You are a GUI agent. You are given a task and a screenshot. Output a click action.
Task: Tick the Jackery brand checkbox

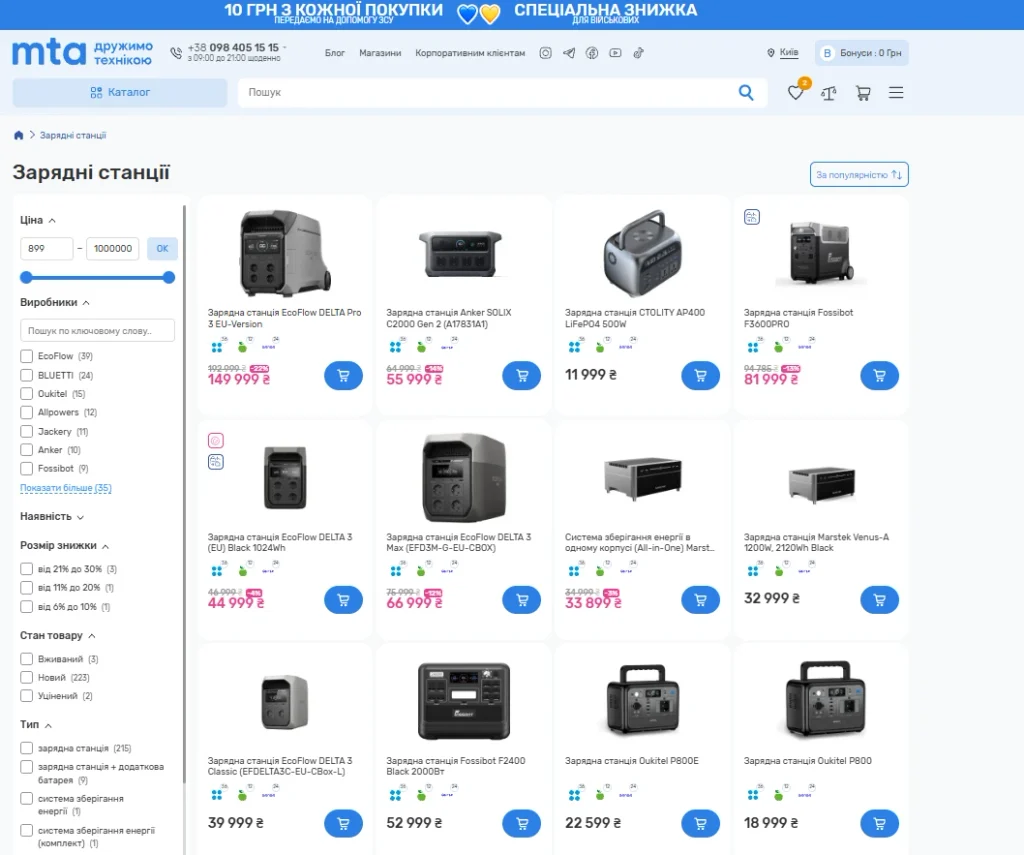coord(27,431)
